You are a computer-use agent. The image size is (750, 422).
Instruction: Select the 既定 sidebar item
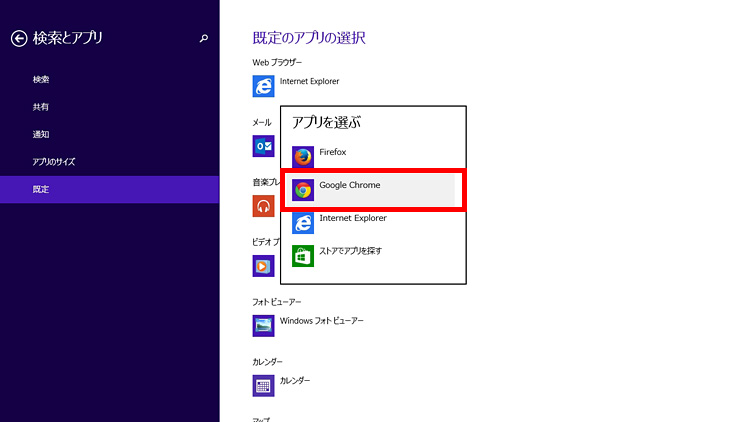(41, 189)
